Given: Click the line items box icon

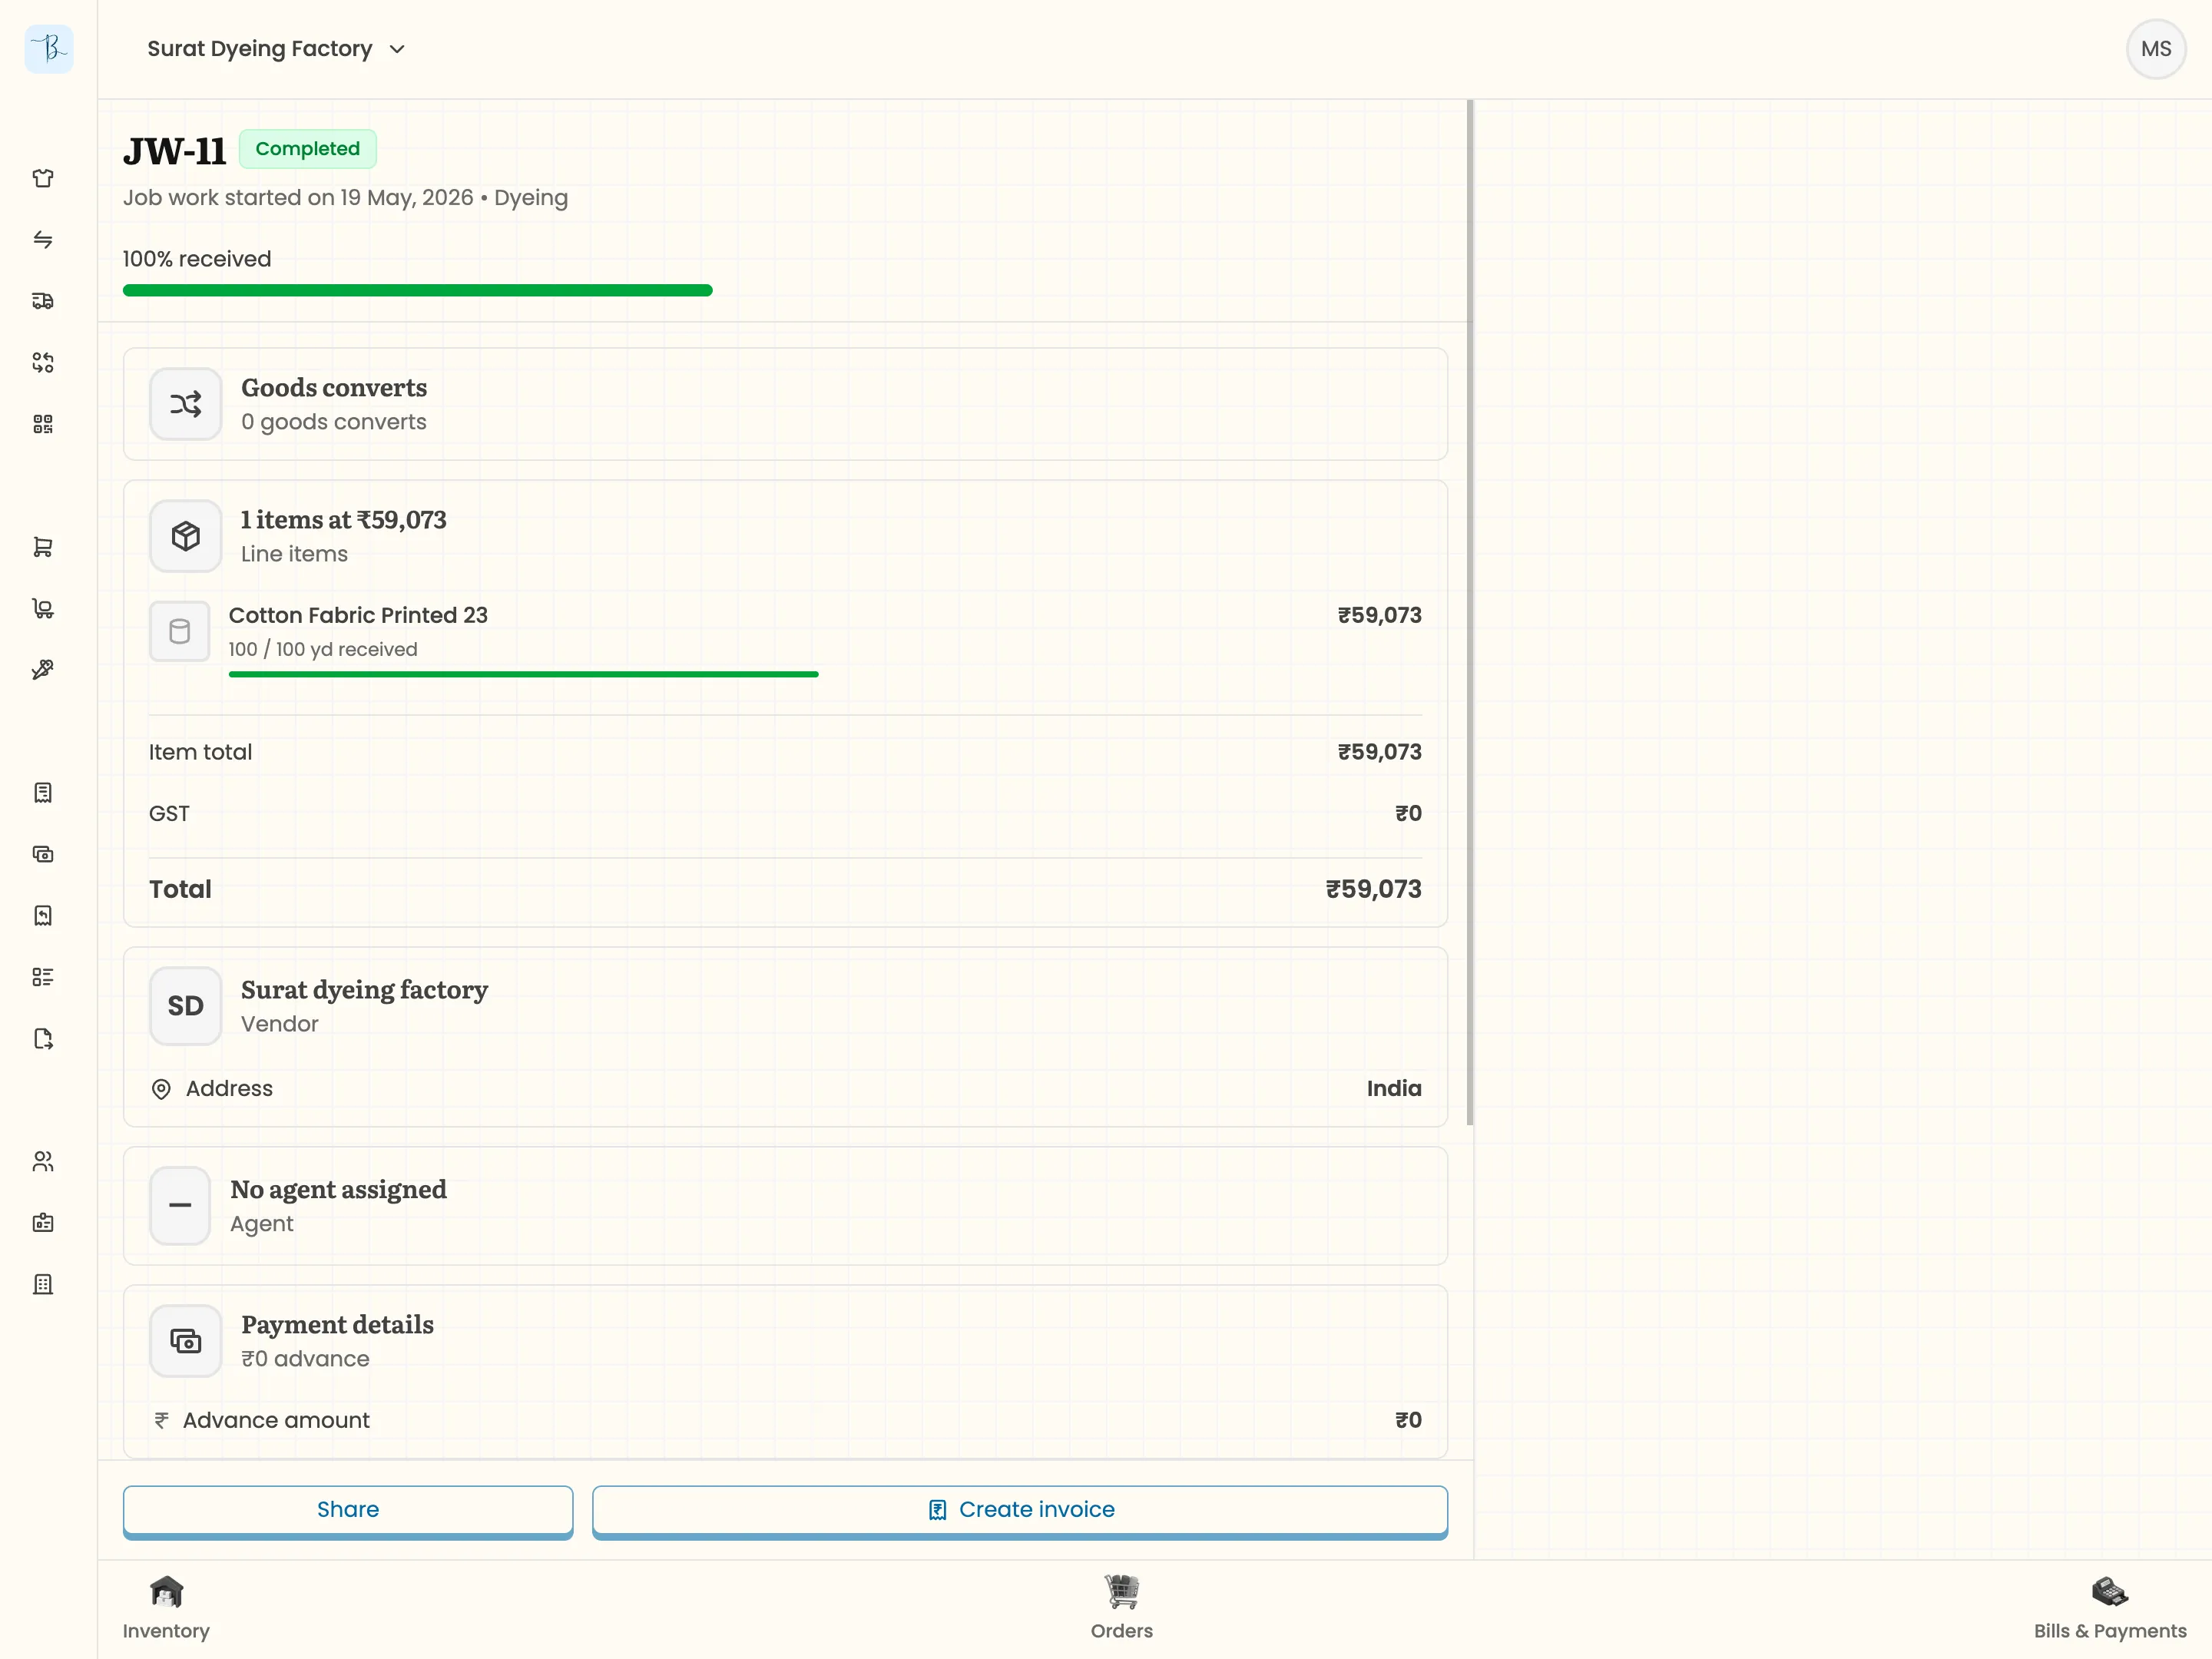Looking at the screenshot, I should pyautogui.click(x=185, y=536).
